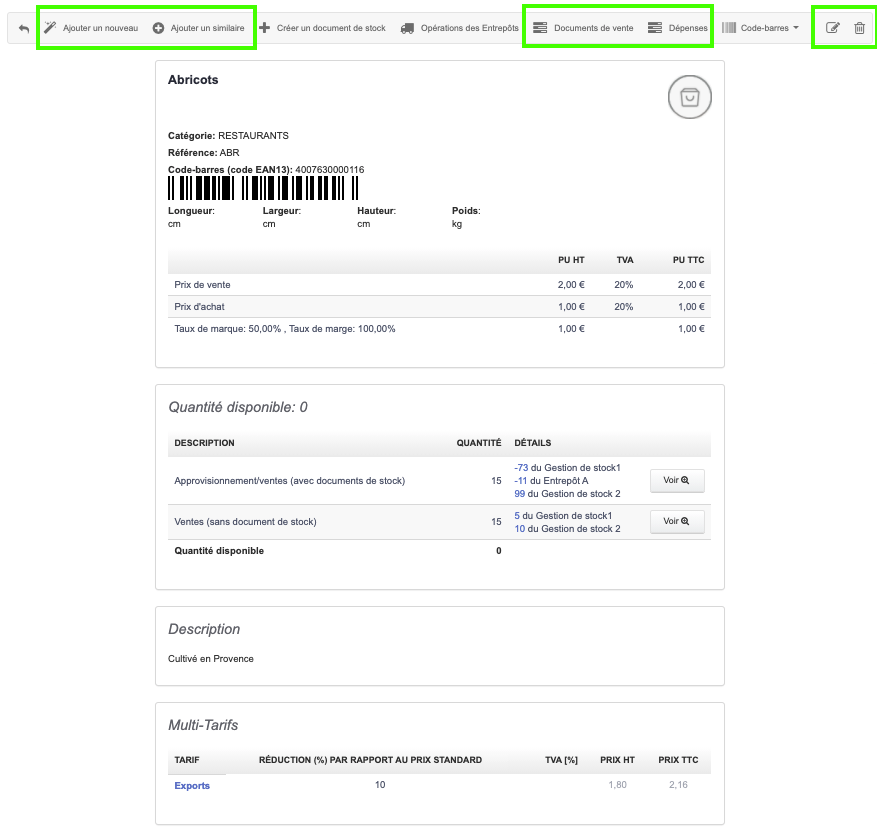Click the Voir button for Ventes sans document

coord(676,521)
